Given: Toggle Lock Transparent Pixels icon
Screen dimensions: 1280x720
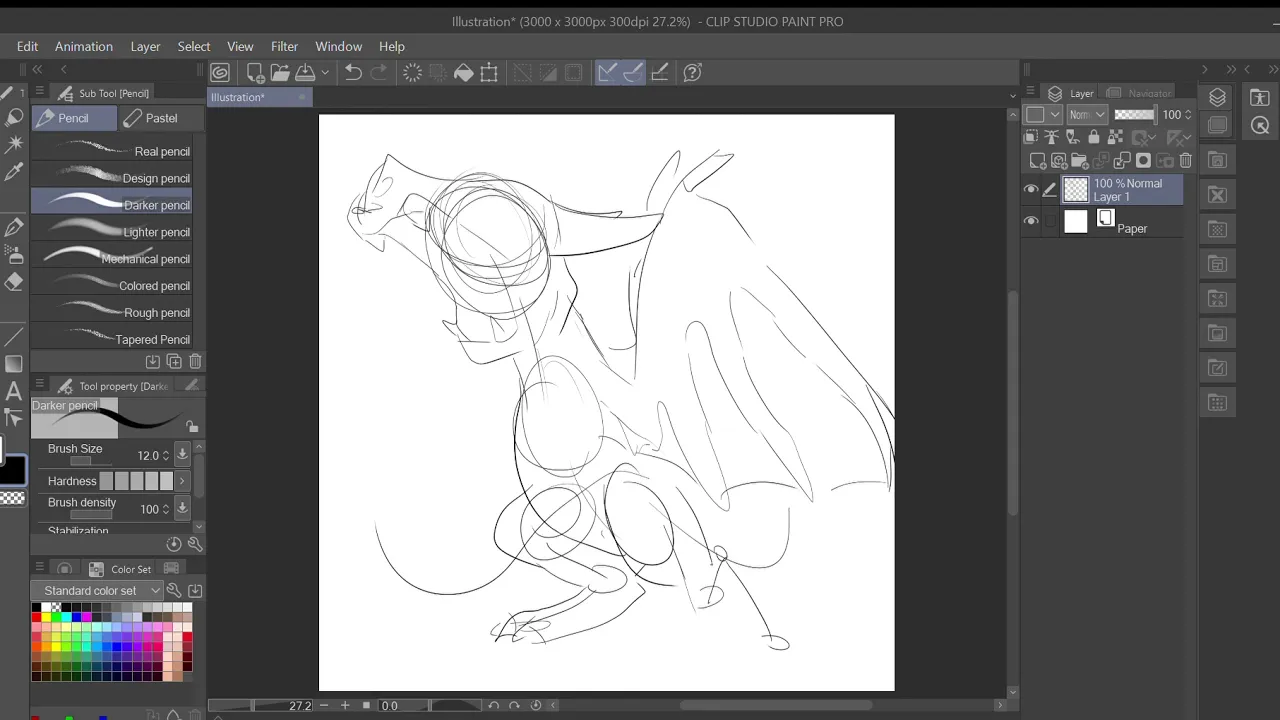Looking at the screenshot, I should coord(1113,137).
